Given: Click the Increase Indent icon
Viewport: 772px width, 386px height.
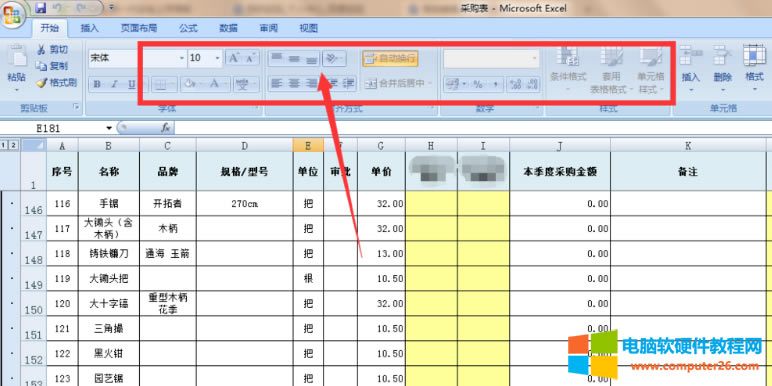Looking at the screenshot, I should point(349,84).
